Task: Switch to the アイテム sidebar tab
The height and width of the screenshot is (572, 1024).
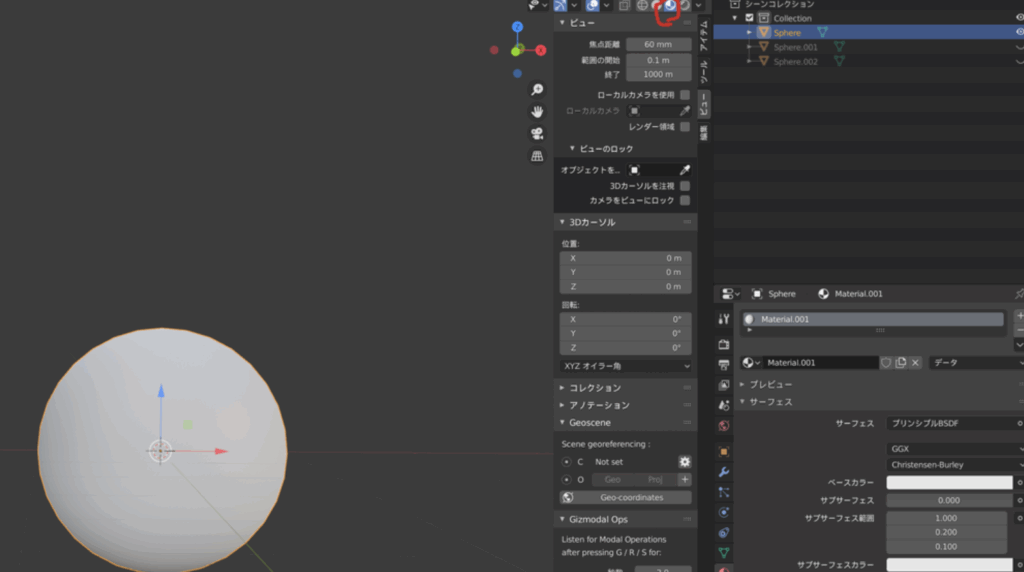Action: [703, 35]
